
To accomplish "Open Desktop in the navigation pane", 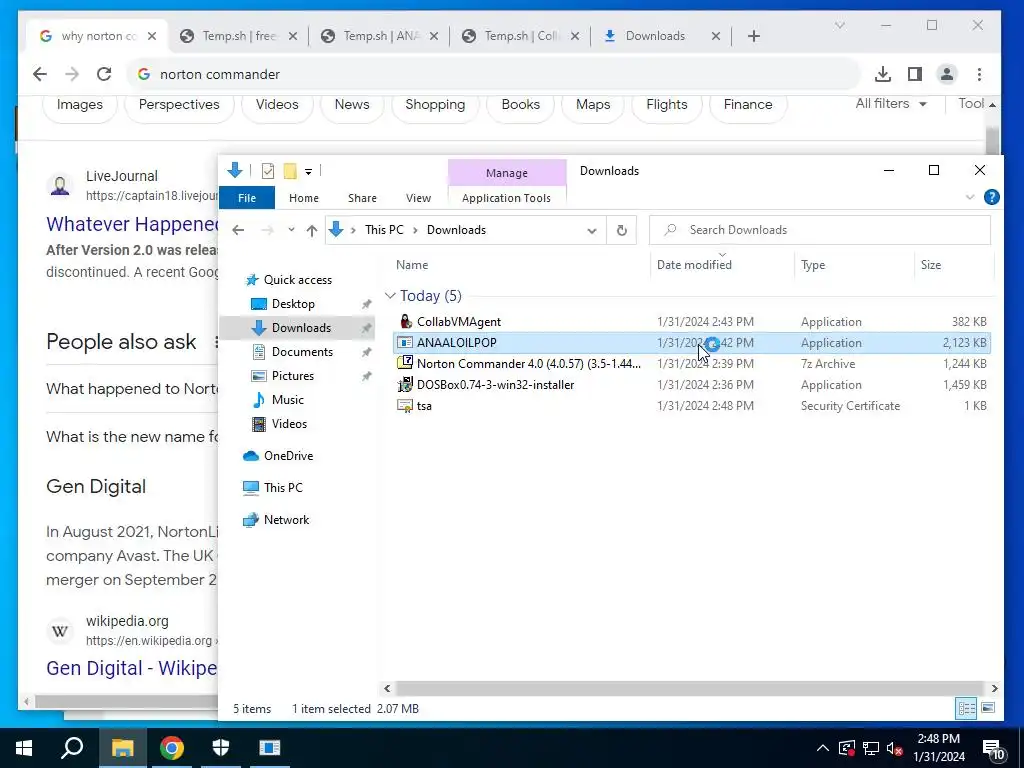I will pyautogui.click(x=293, y=304).
